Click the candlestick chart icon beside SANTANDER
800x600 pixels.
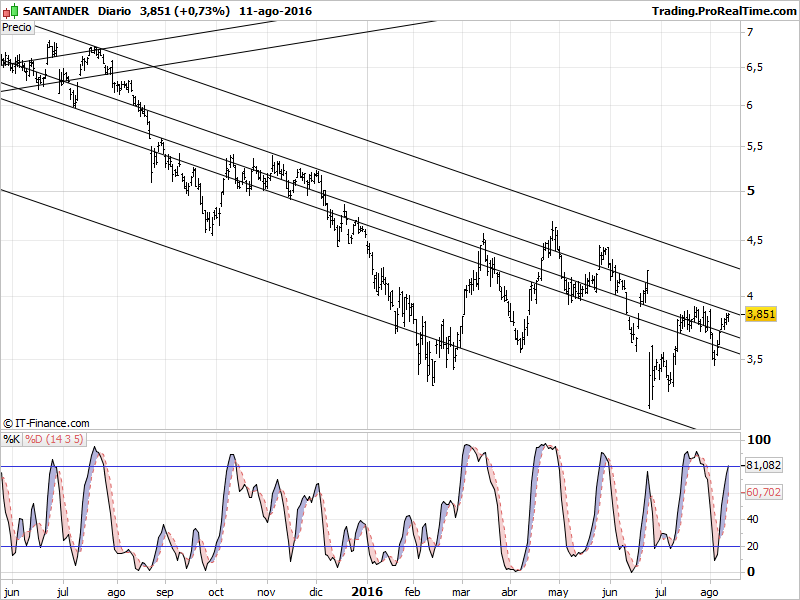point(11,11)
